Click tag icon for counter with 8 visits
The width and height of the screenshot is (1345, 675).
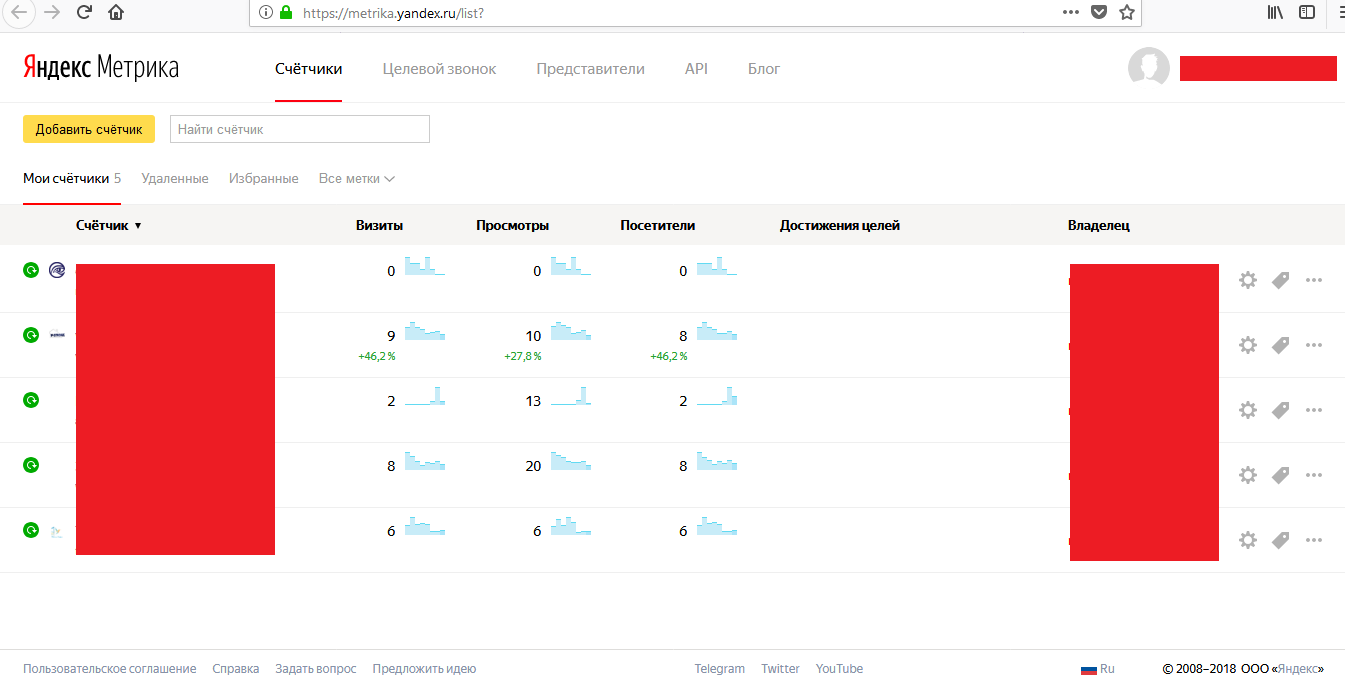[1280, 475]
